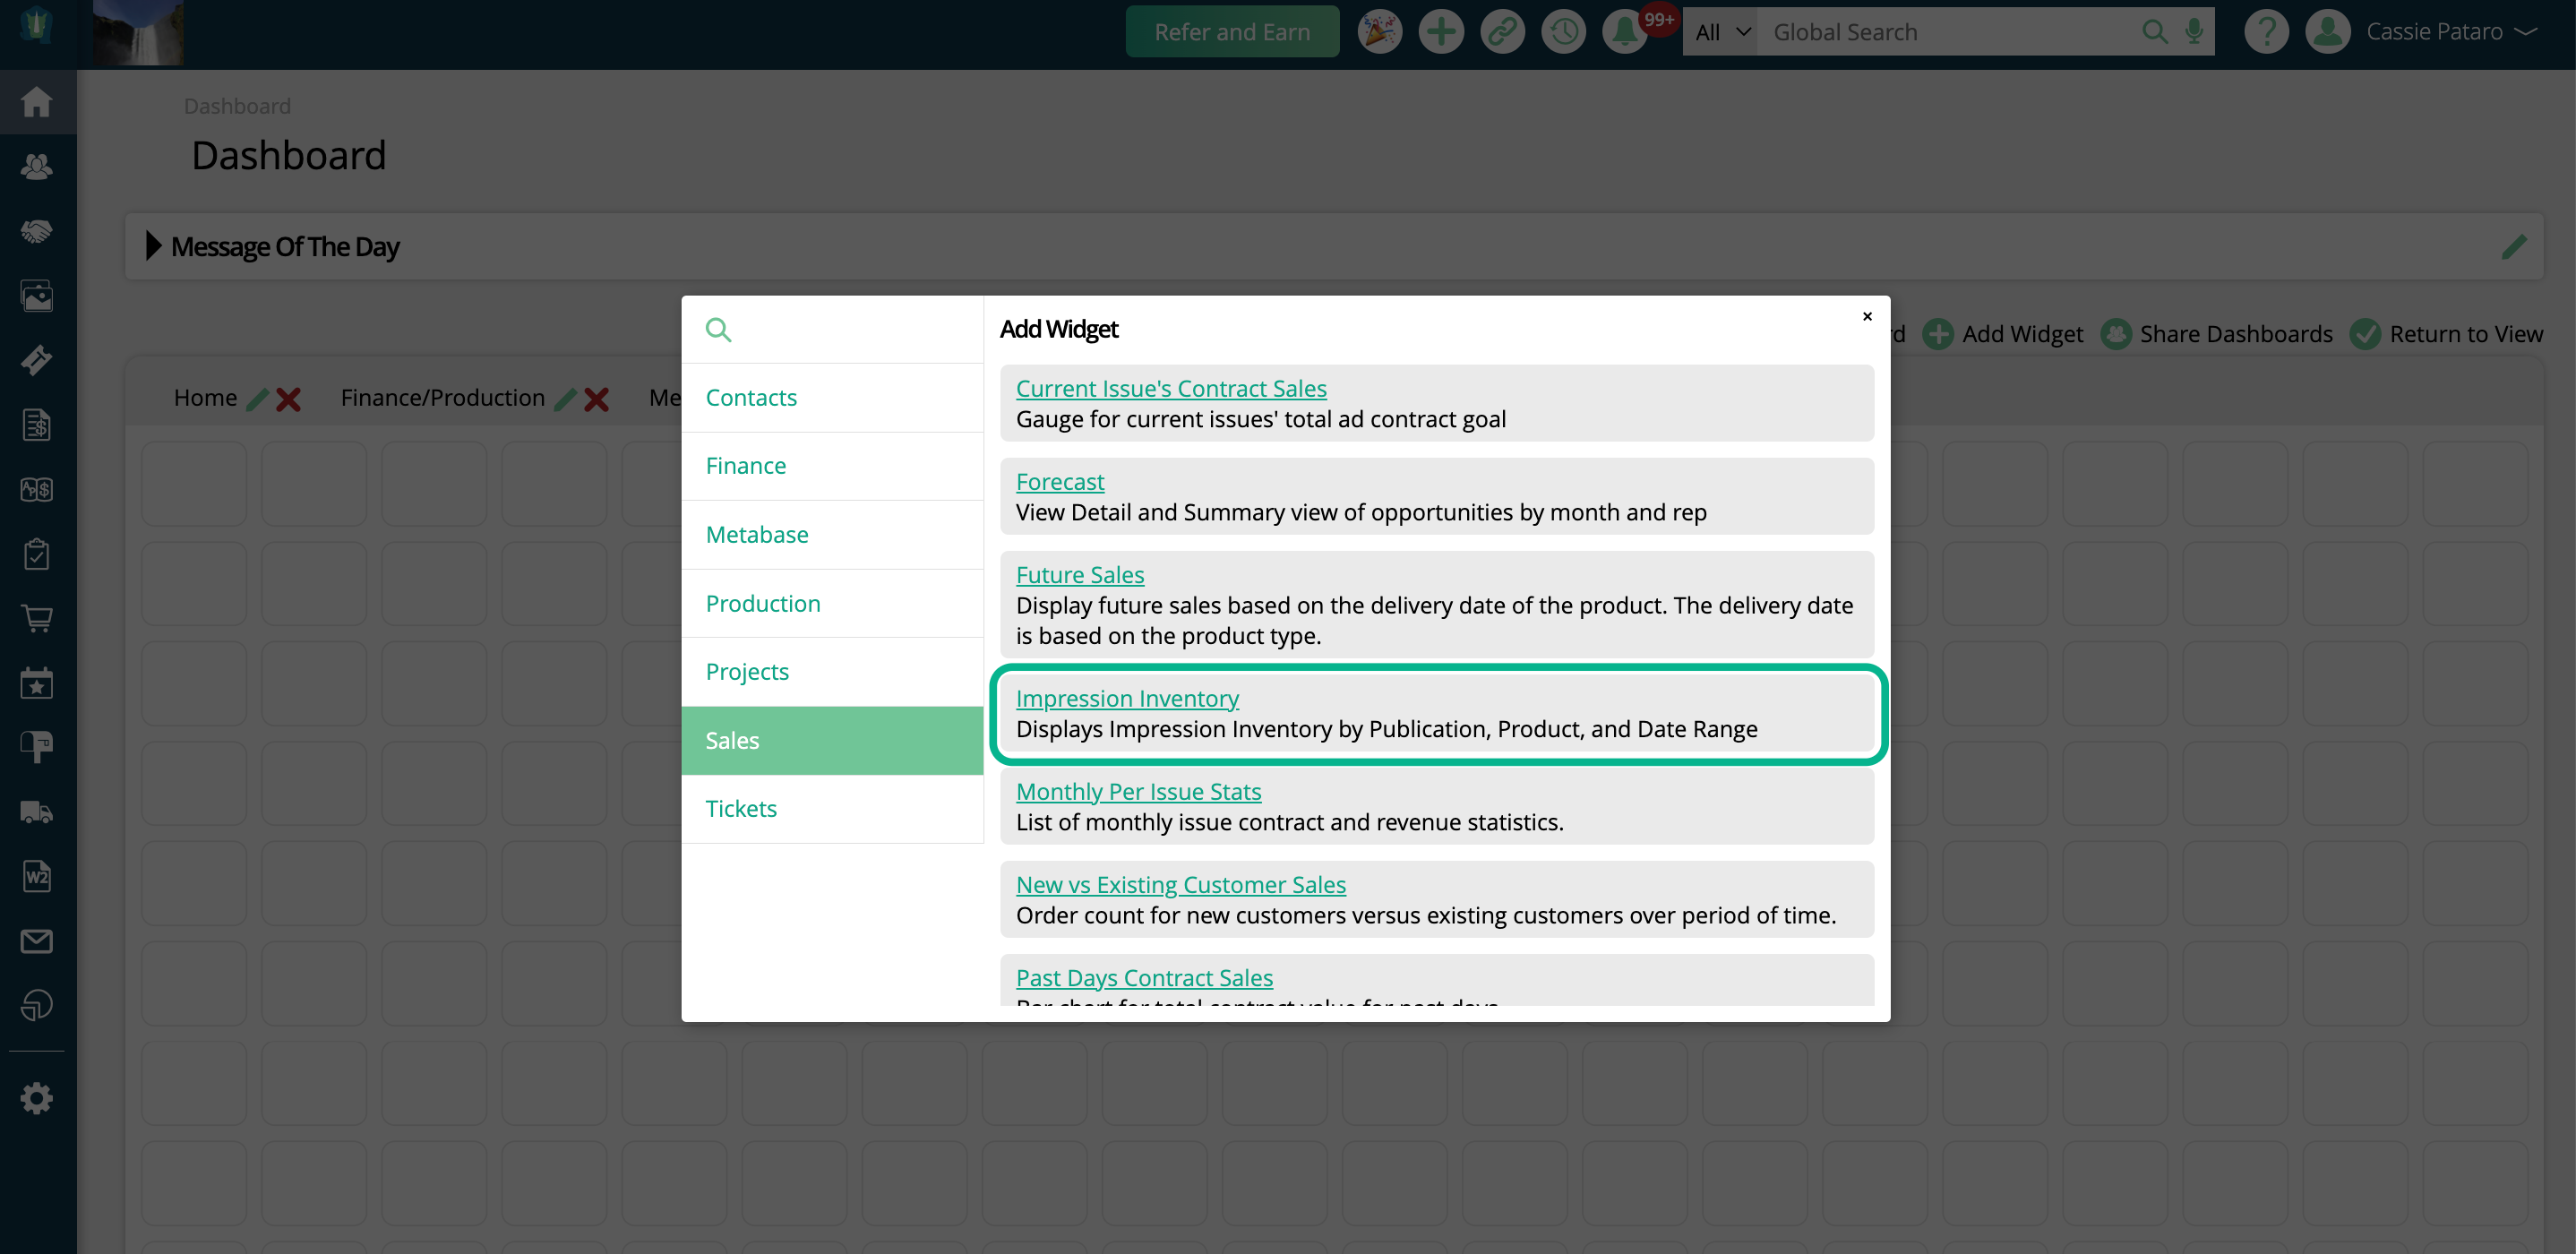Close the Add Widget dialog

(x=1866, y=317)
